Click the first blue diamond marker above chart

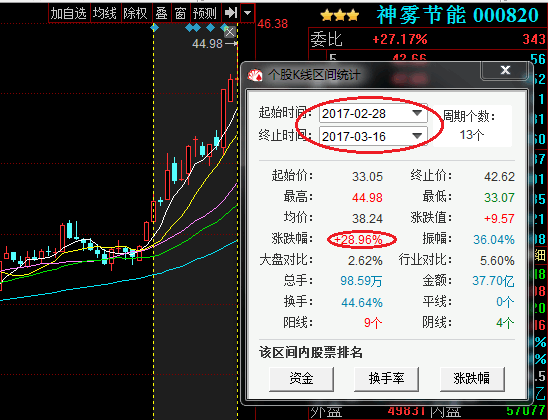point(154,27)
